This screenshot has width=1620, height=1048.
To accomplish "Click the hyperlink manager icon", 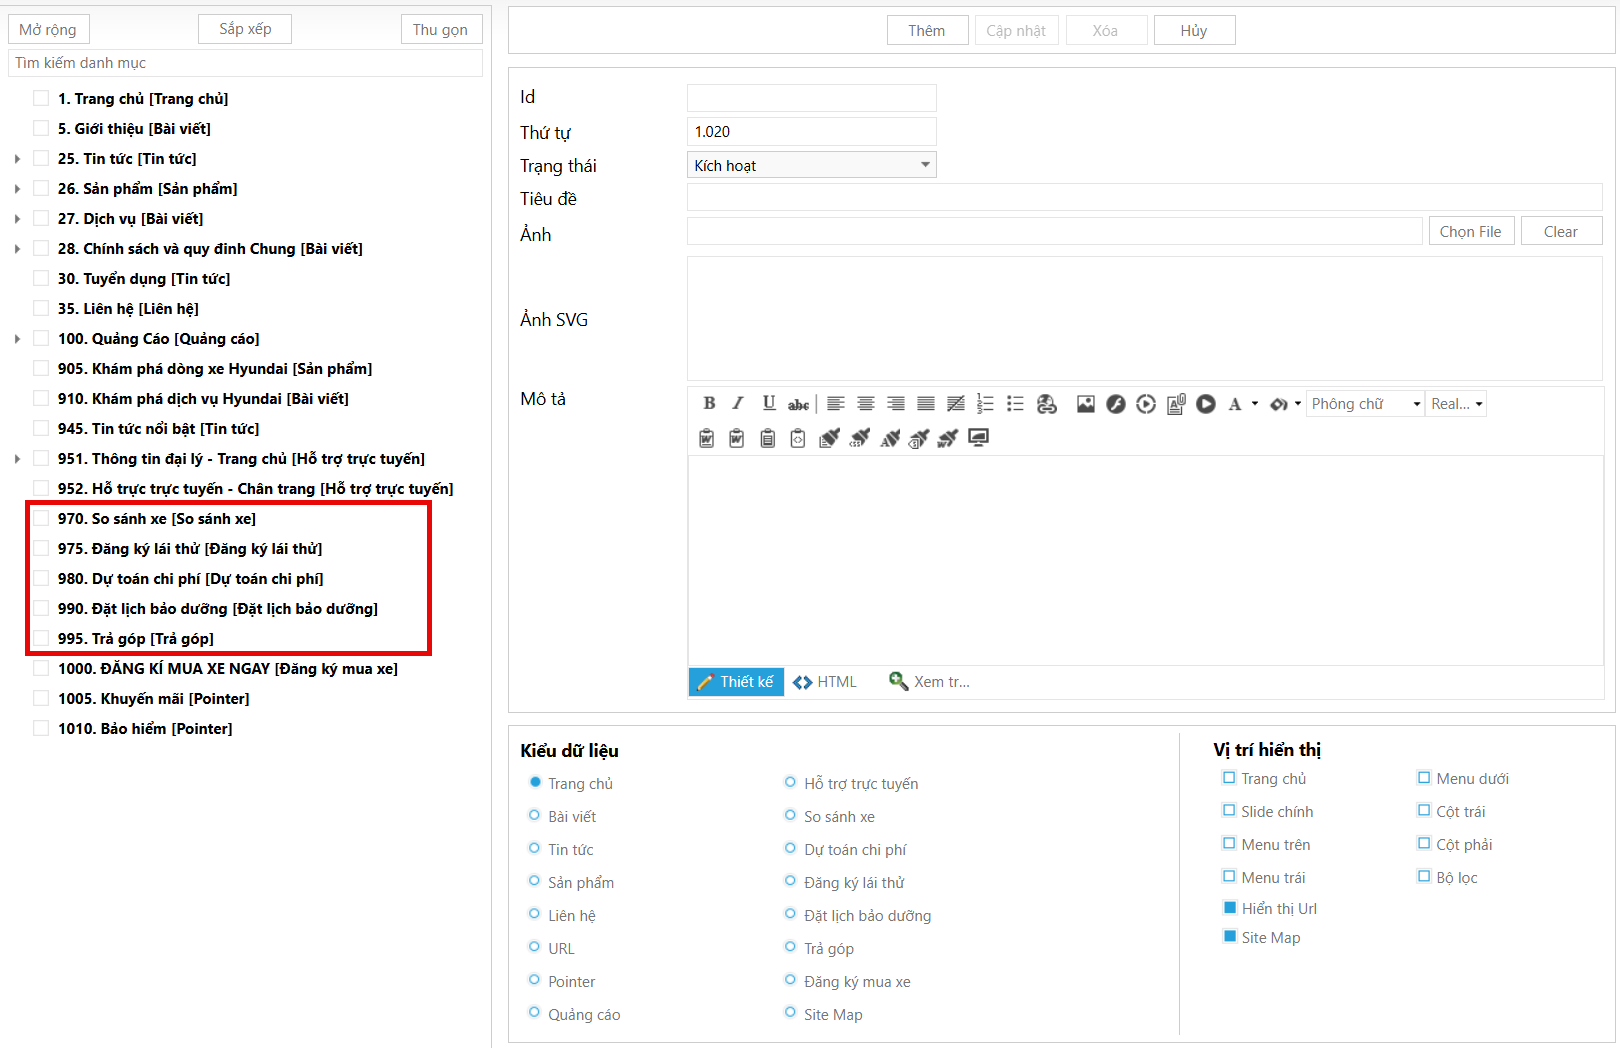I will [x=1046, y=404].
